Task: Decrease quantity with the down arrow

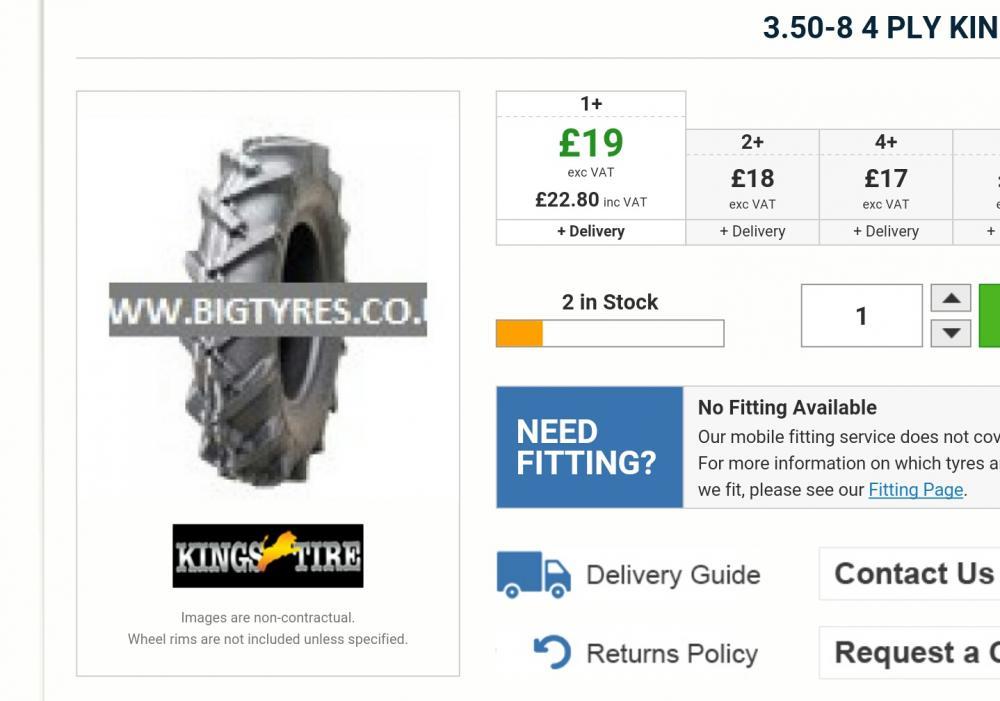Action: 951,333
